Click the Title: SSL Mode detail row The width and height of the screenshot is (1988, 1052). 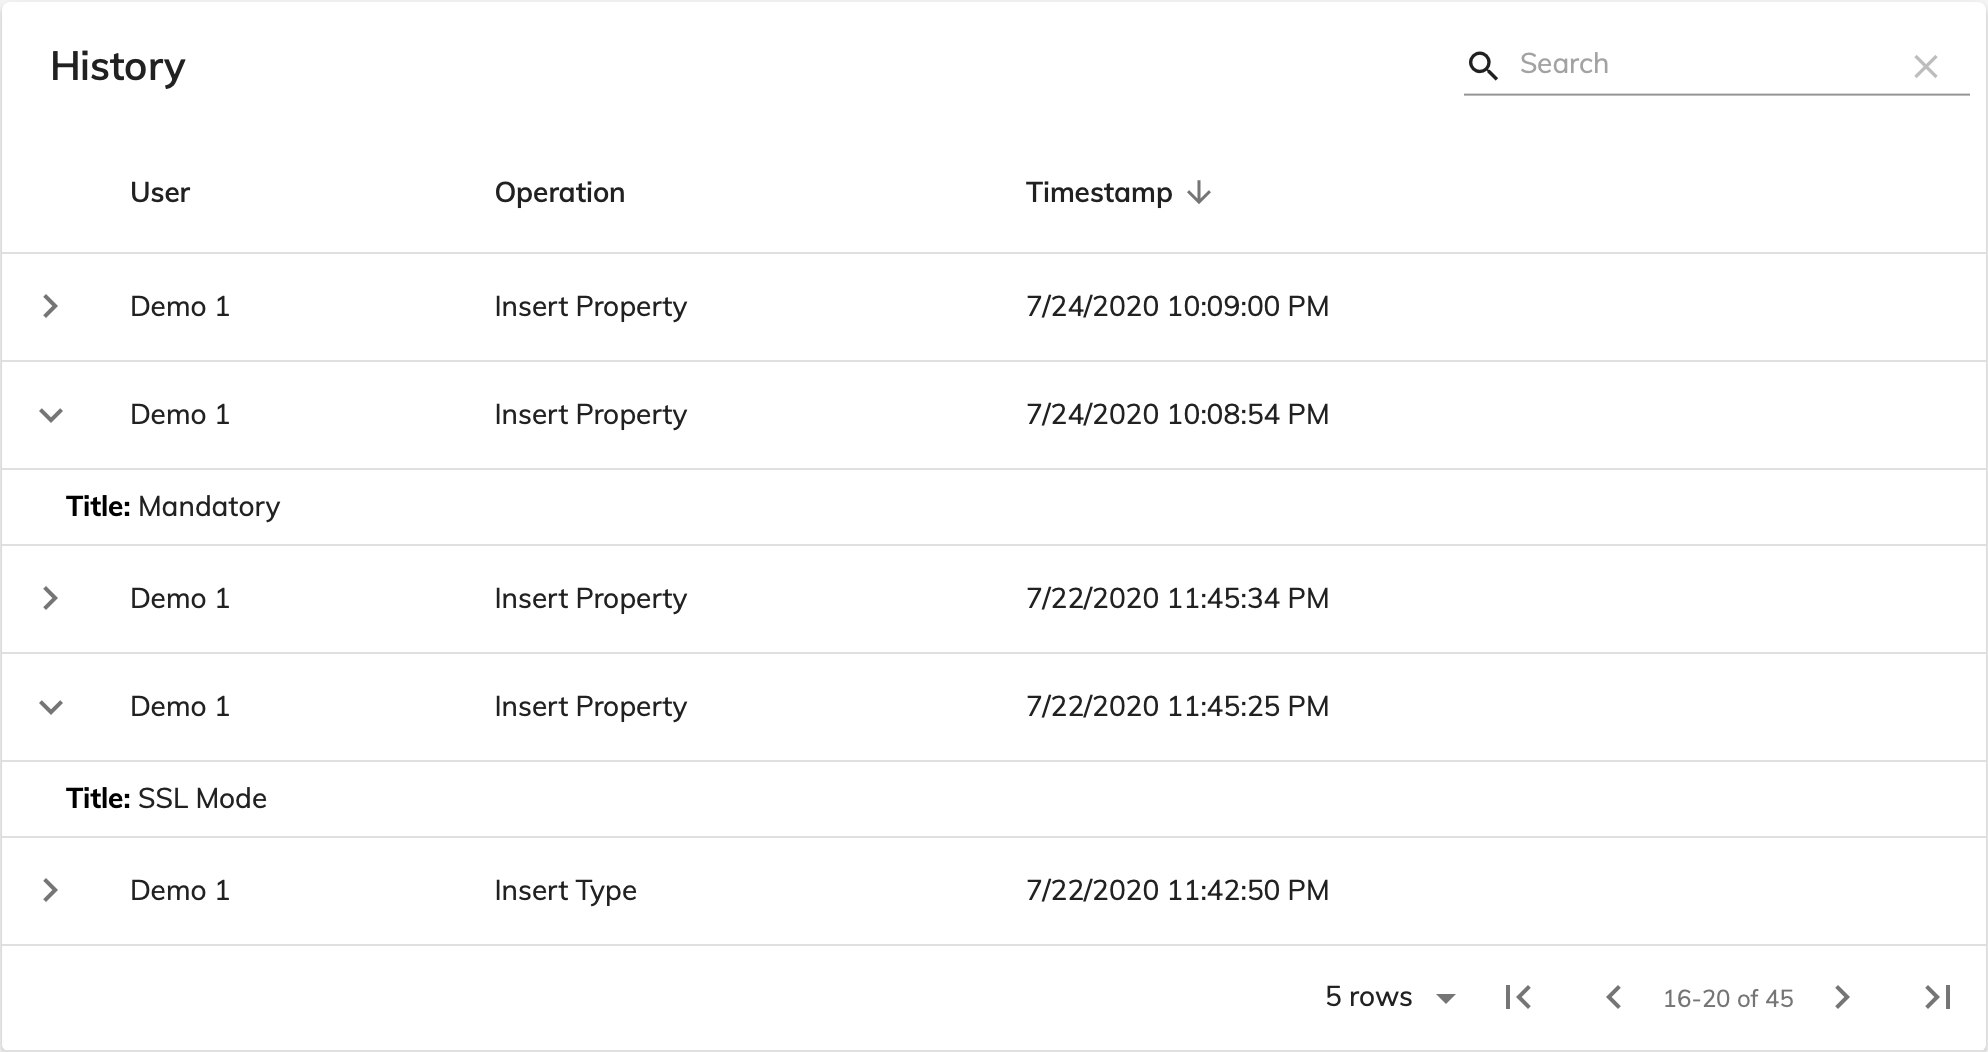[x=167, y=799]
